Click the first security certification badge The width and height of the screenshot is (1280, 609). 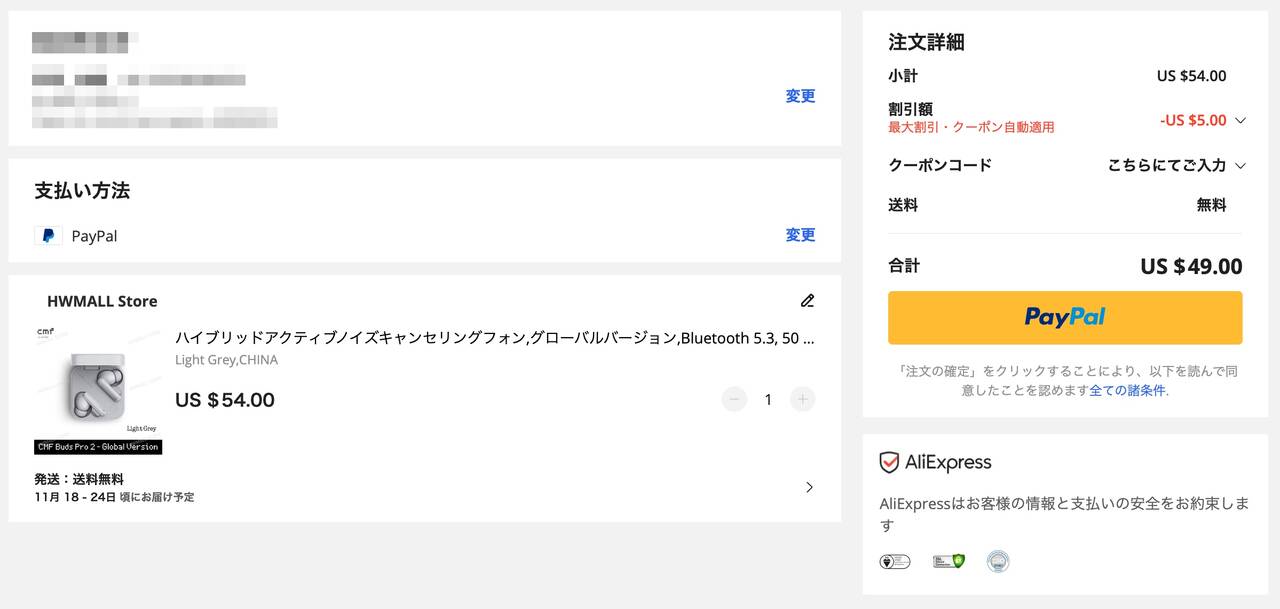(x=894, y=562)
